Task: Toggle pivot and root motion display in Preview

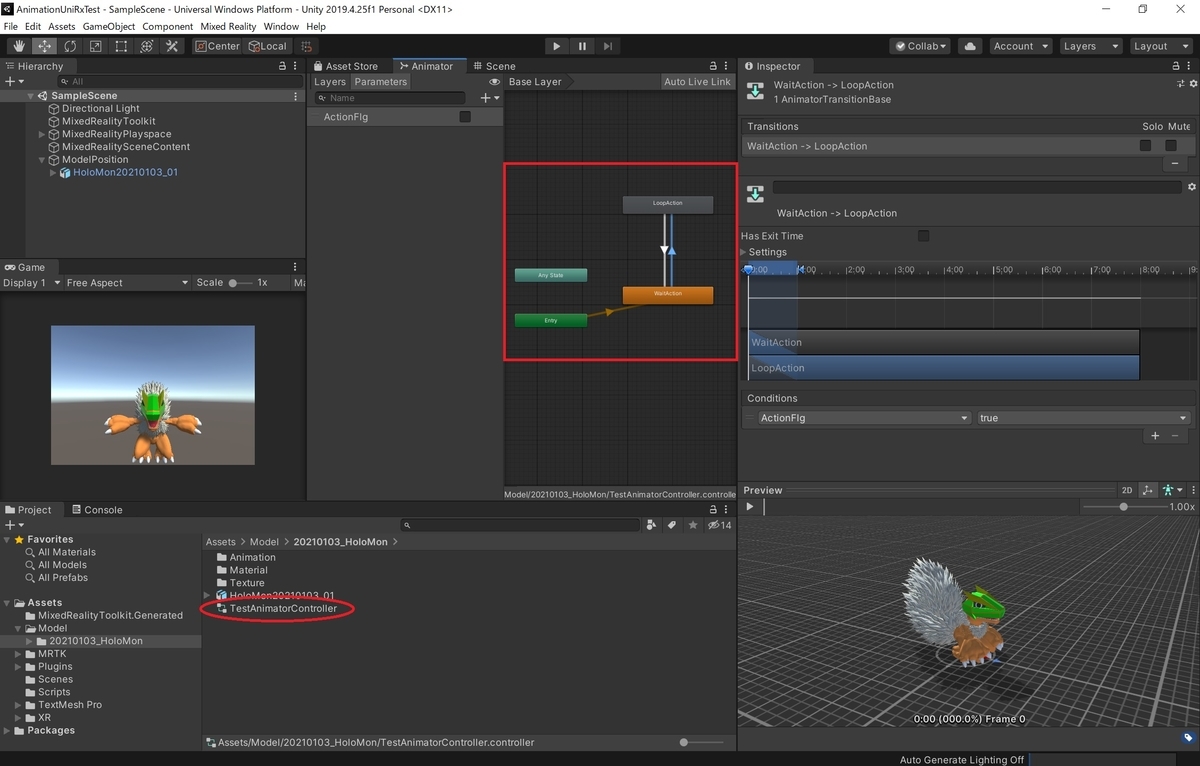Action: 1148,490
